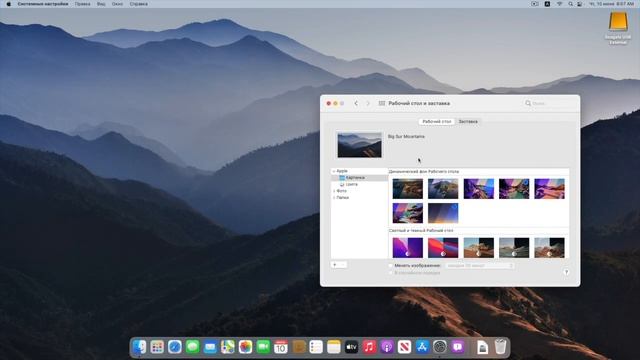Collapse the Apple group in the sidebar
The image size is (640, 360).
334,171
